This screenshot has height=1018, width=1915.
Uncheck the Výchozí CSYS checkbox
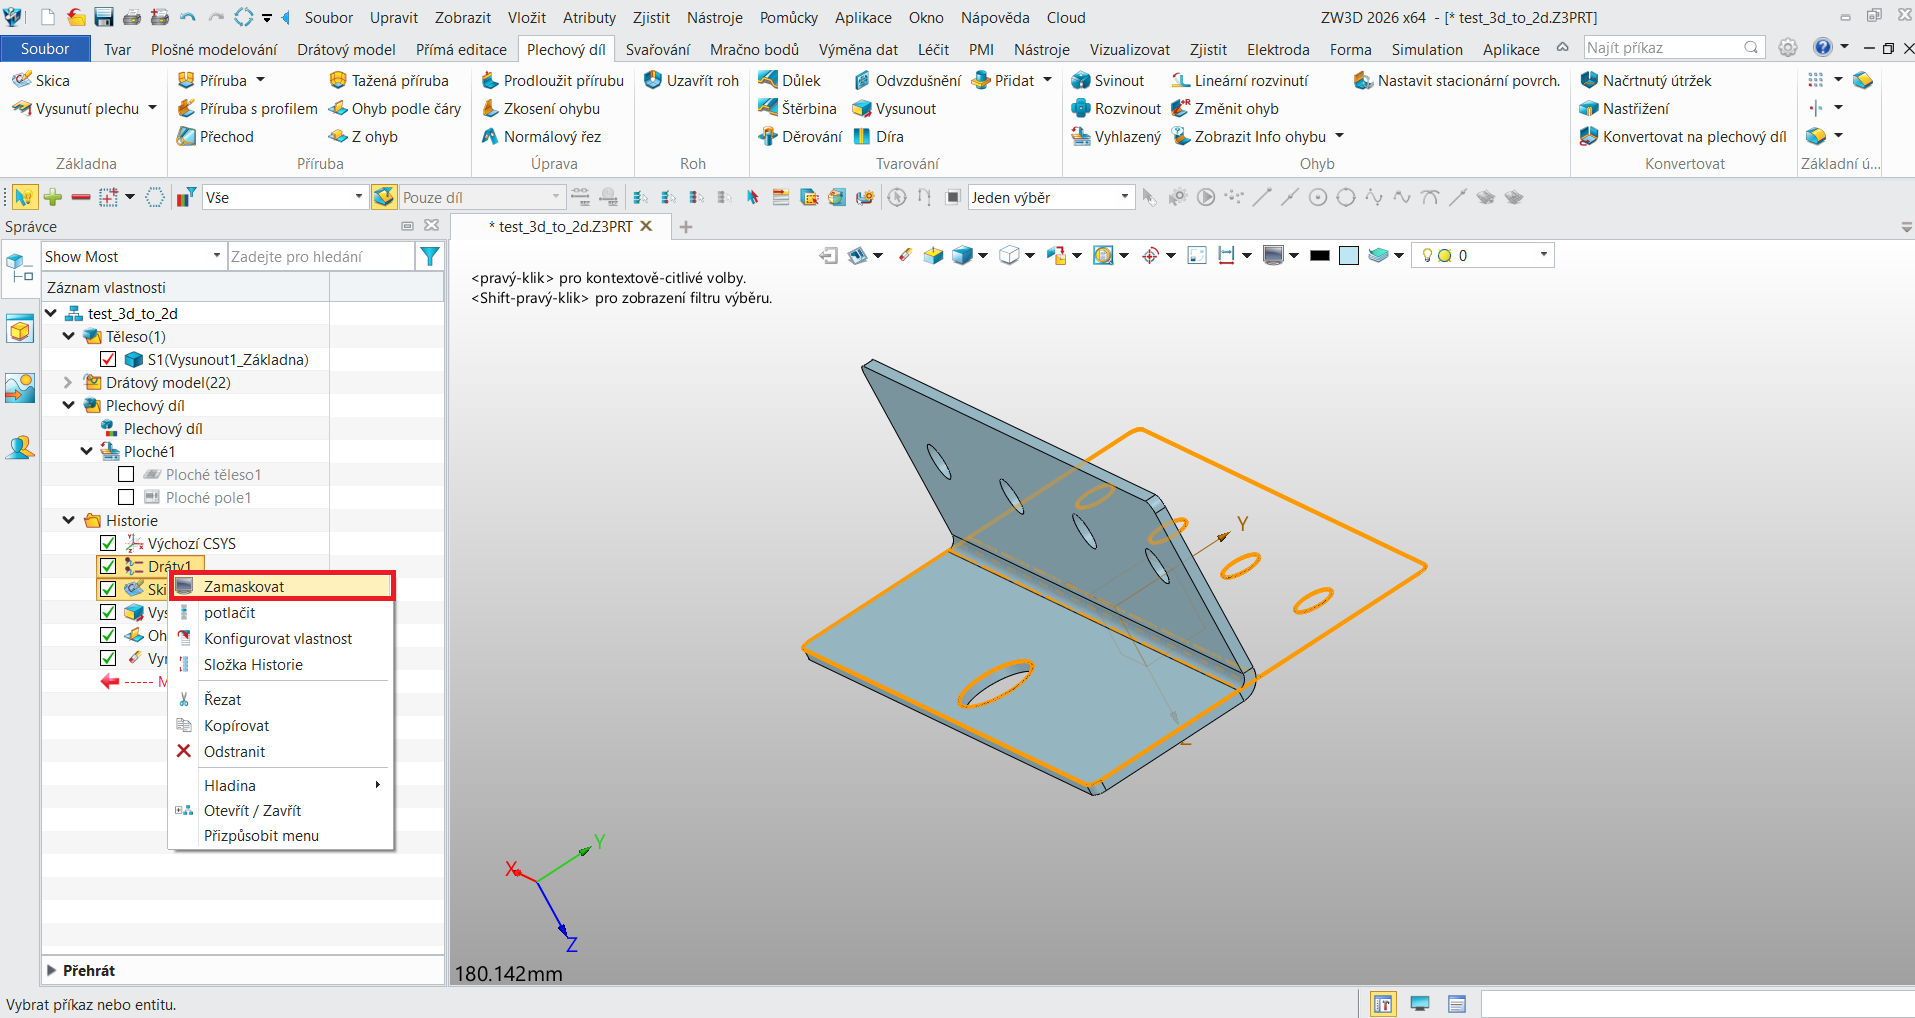coord(108,543)
